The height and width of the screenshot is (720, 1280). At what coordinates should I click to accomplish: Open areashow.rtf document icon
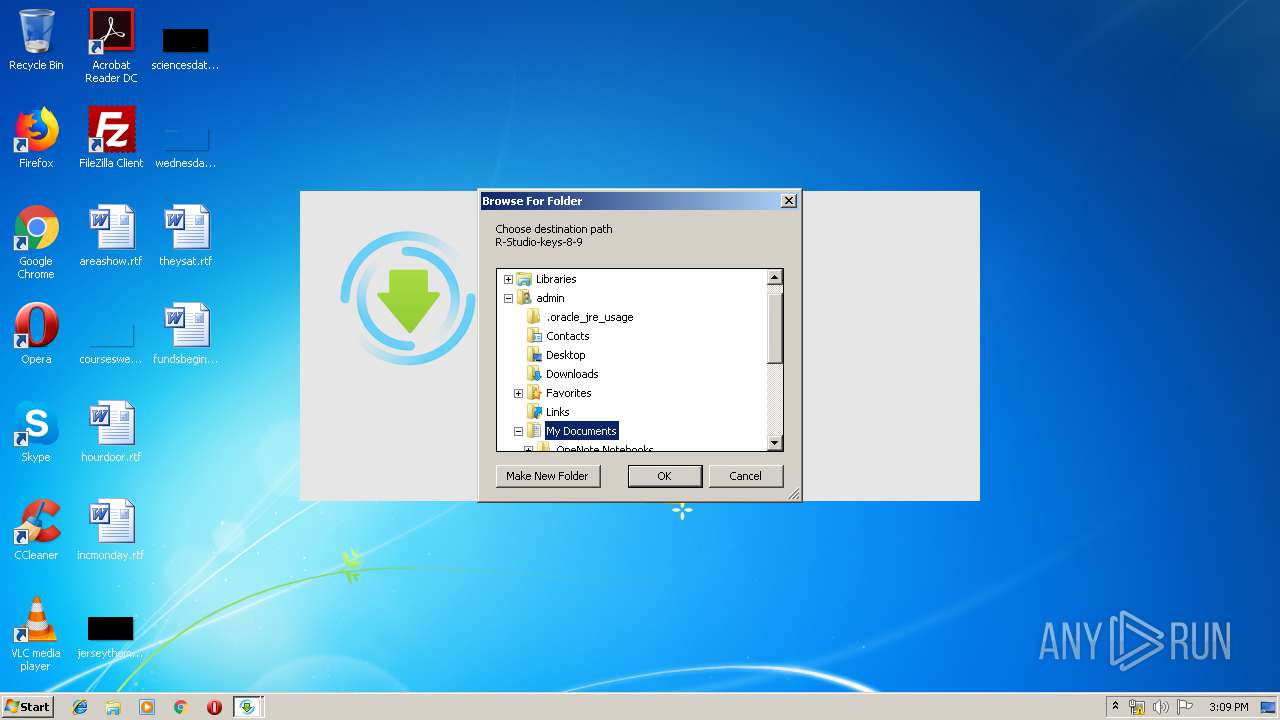point(111,236)
